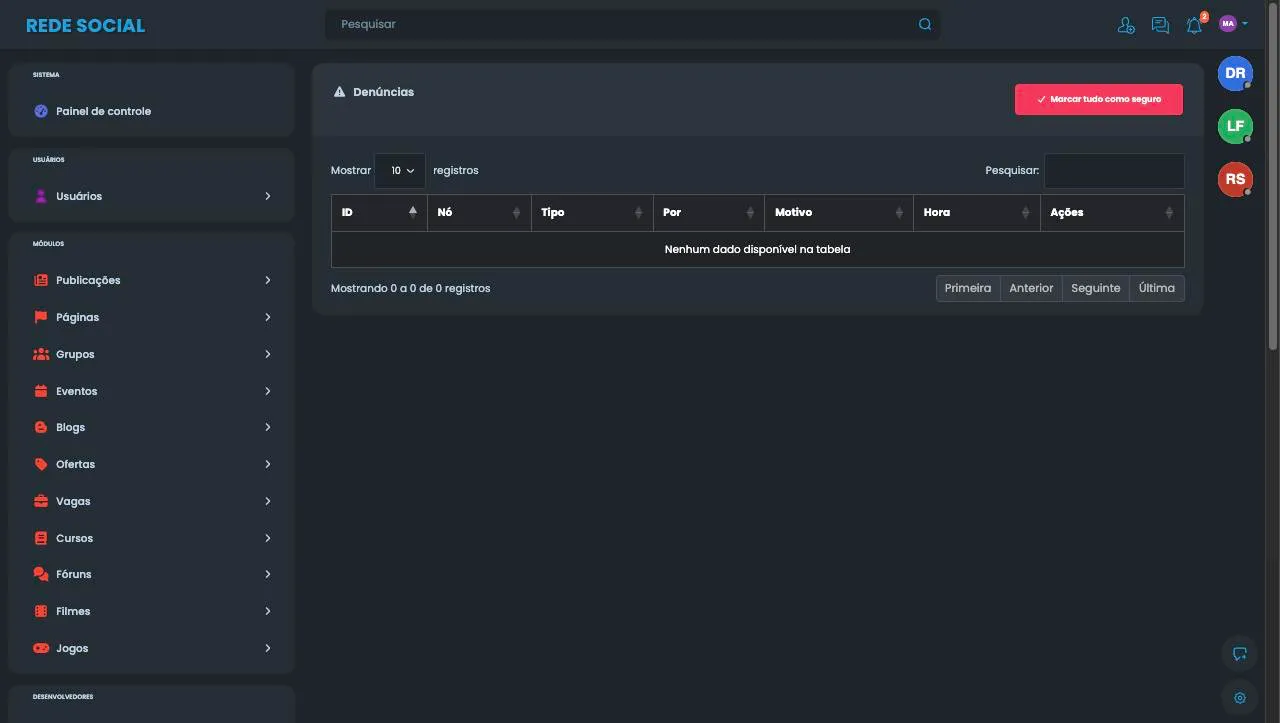The height and width of the screenshot is (723, 1280).
Task: Open Painel de controle menu item
Action: pos(151,111)
